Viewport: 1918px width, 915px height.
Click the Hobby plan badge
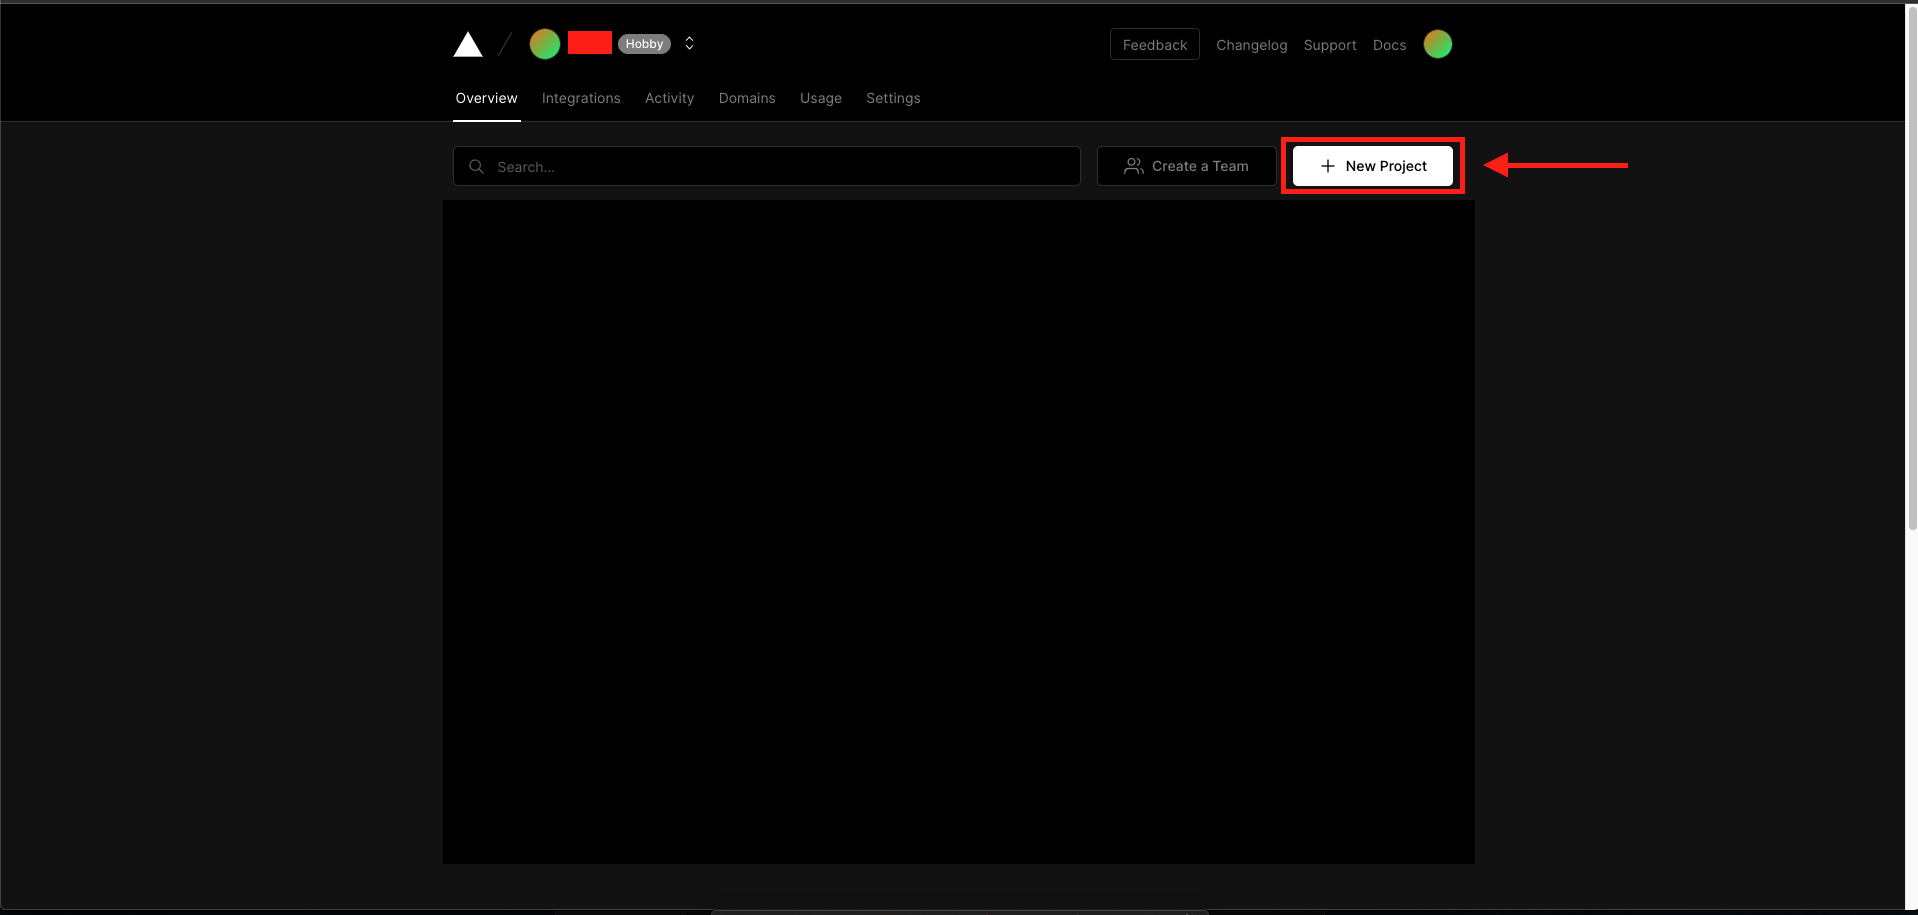[644, 43]
